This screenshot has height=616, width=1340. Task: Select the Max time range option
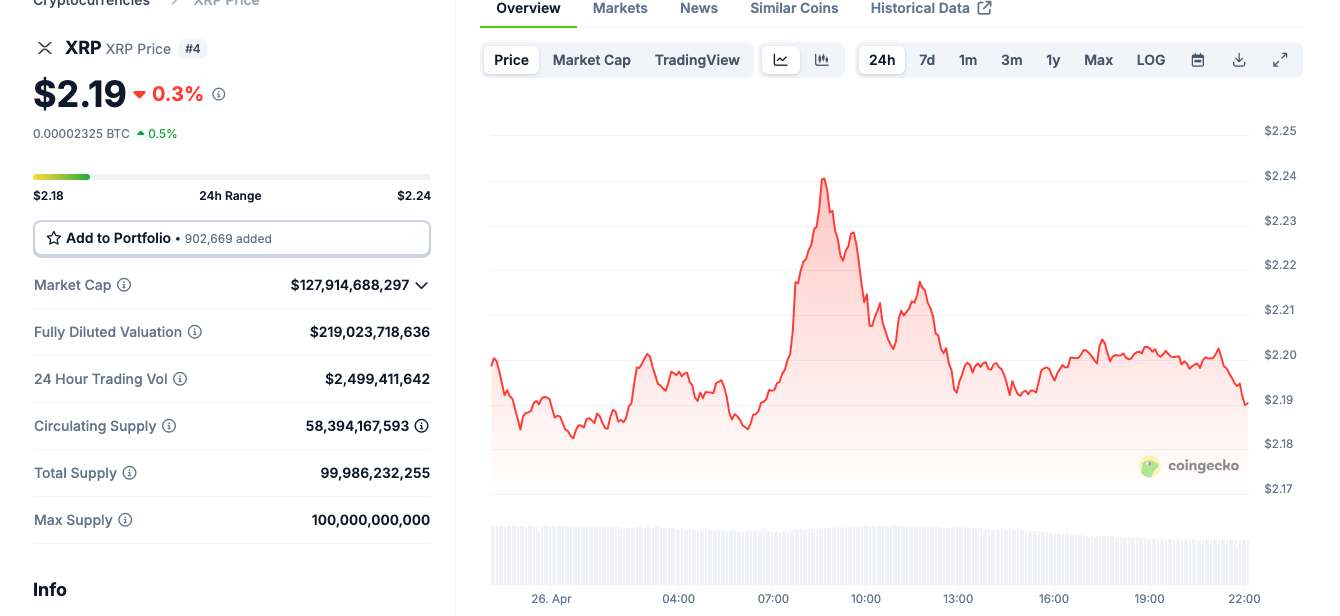pyautogui.click(x=1098, y=60)
